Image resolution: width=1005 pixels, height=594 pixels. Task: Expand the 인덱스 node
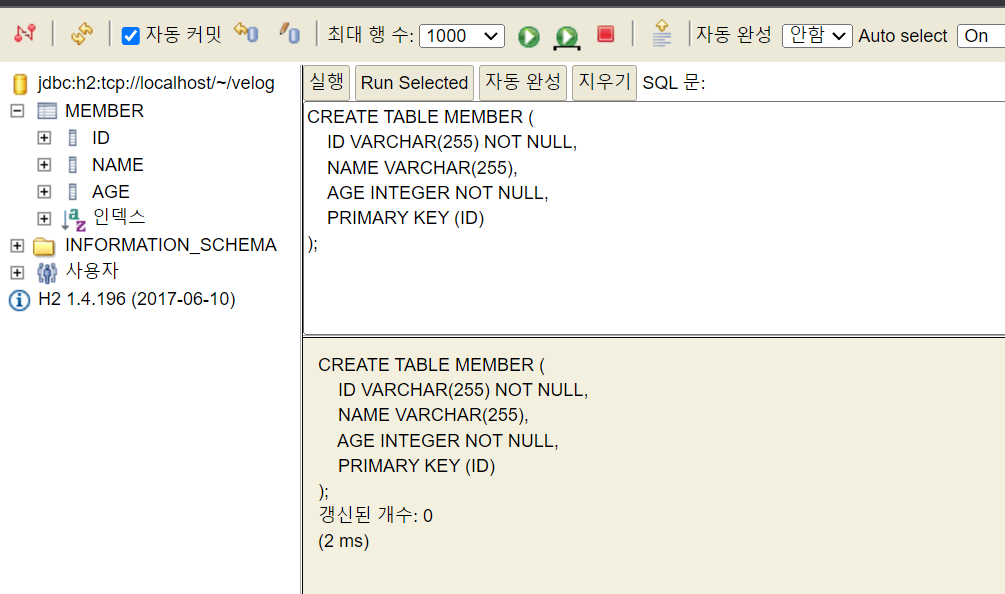pos(44,219)
